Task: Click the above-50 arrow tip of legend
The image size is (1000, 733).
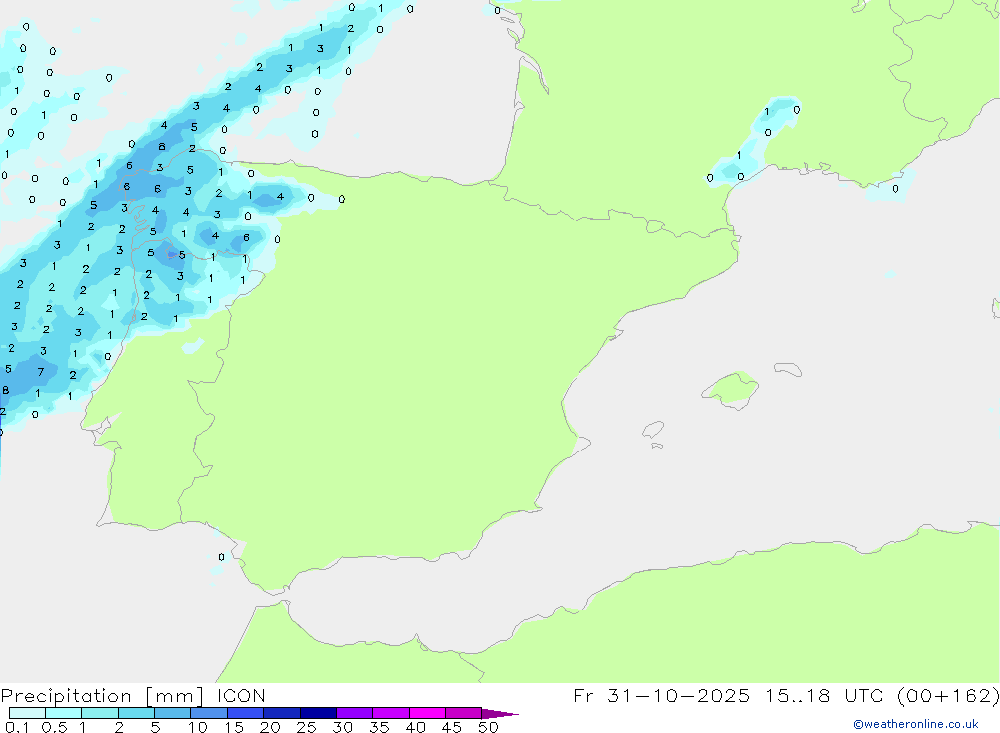Action: [499, 714]
